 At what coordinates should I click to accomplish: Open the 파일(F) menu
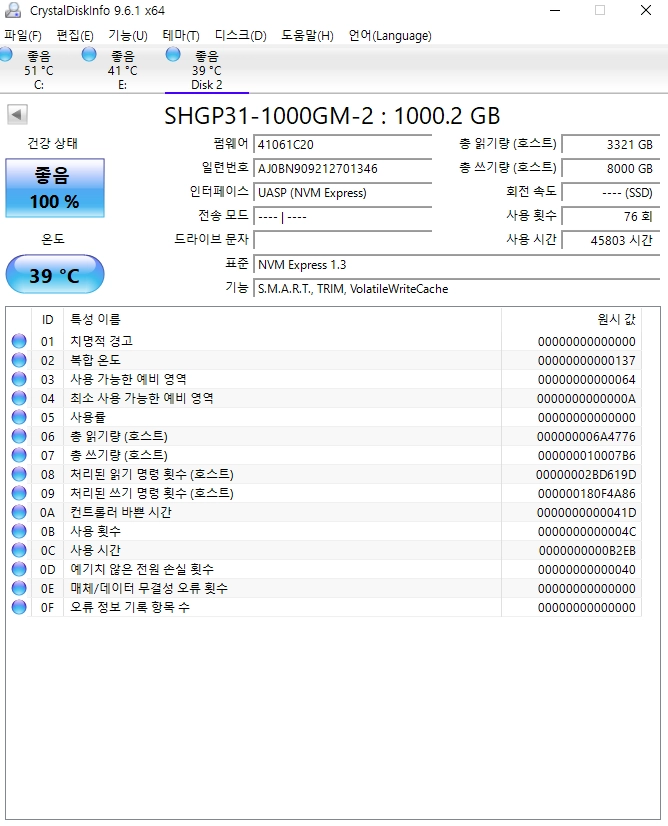coord(23,35)
